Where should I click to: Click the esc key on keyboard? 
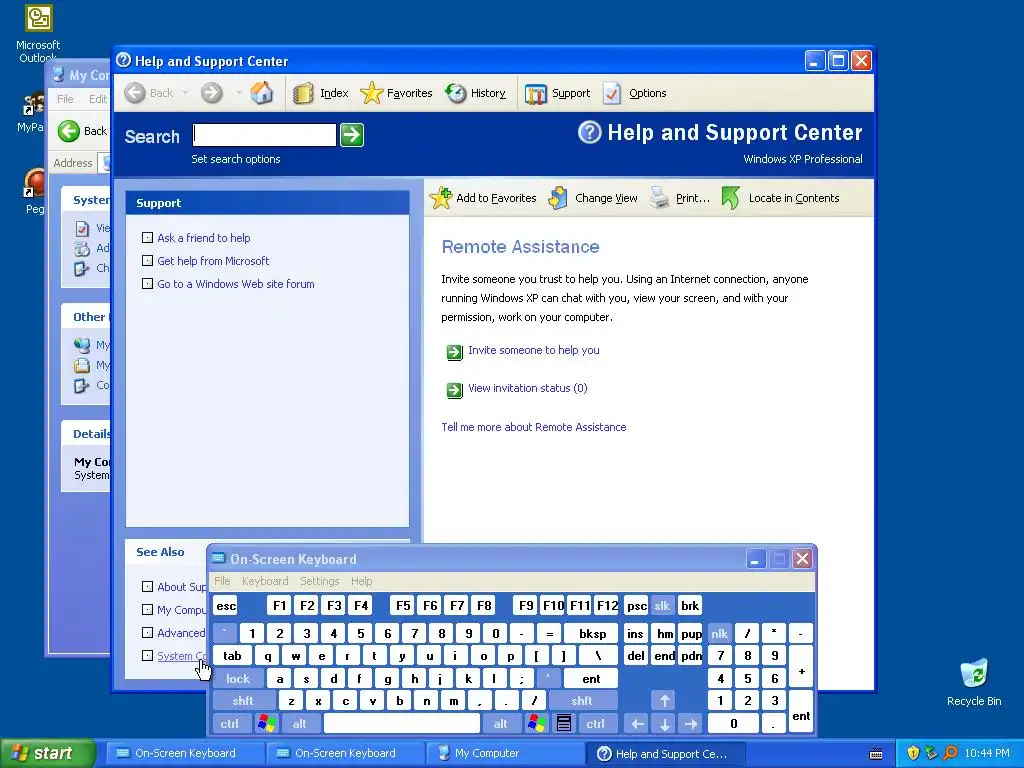(x=226, y=605)
